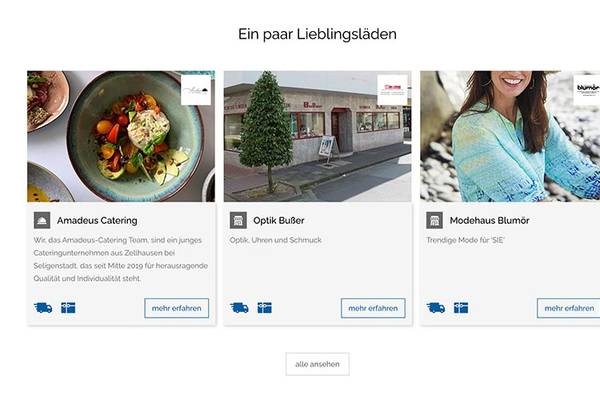Click the Optik Bußer storefront photo

click(318, 136)
